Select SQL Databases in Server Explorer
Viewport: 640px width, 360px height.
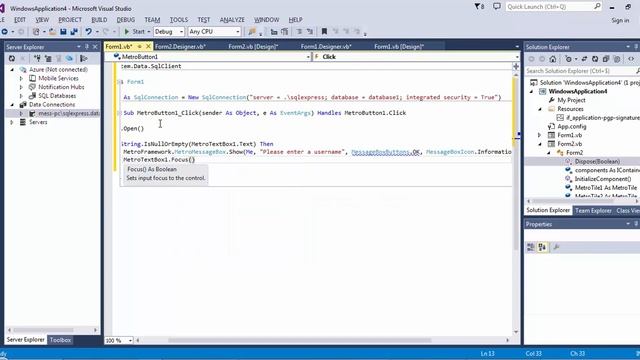pos(57,96)
